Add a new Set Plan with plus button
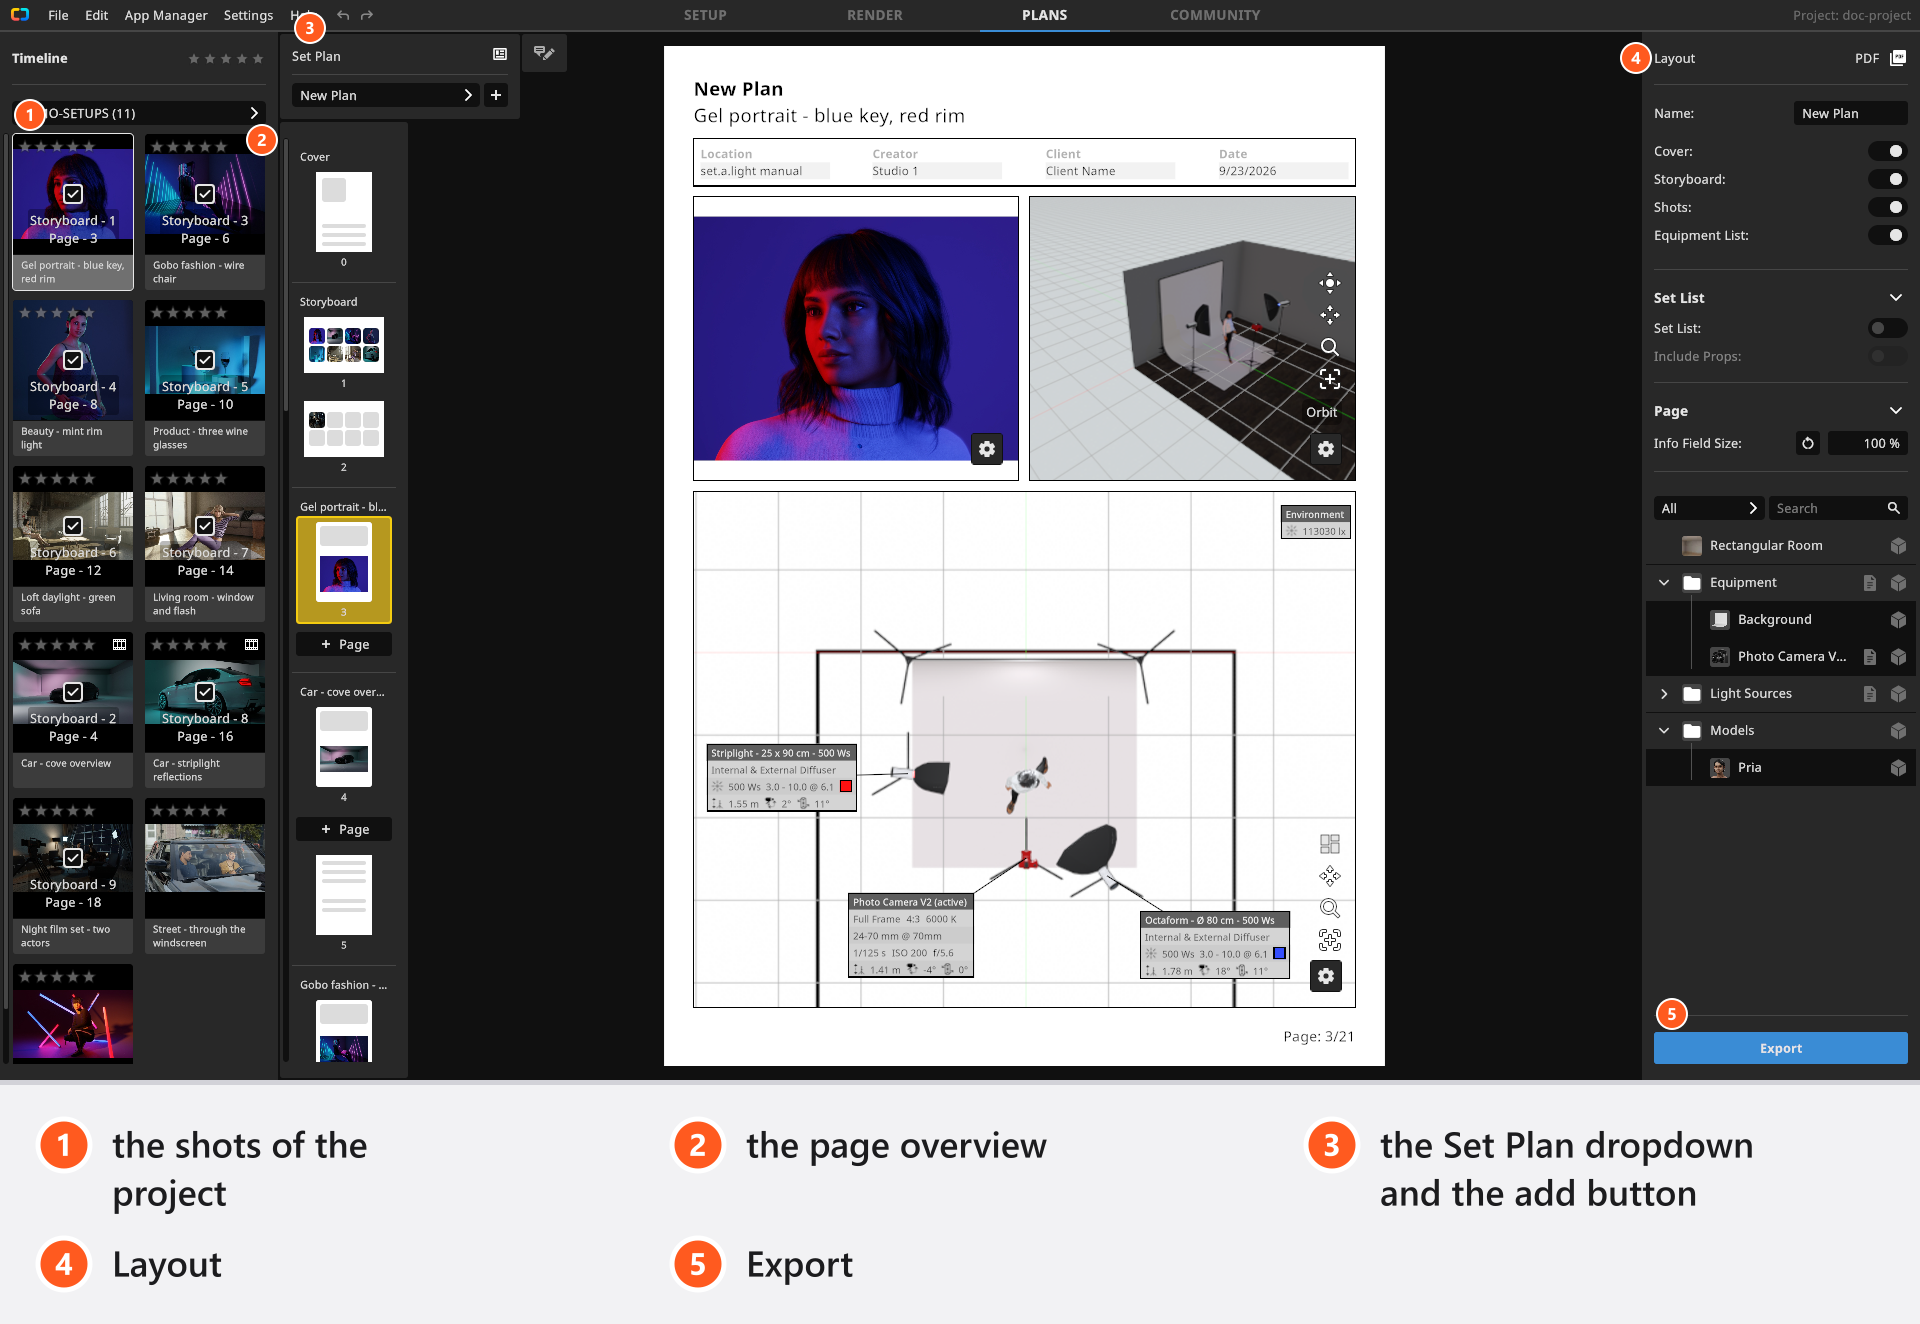The width and height of the screenshot is (1920, 1324). coord(496,95)
